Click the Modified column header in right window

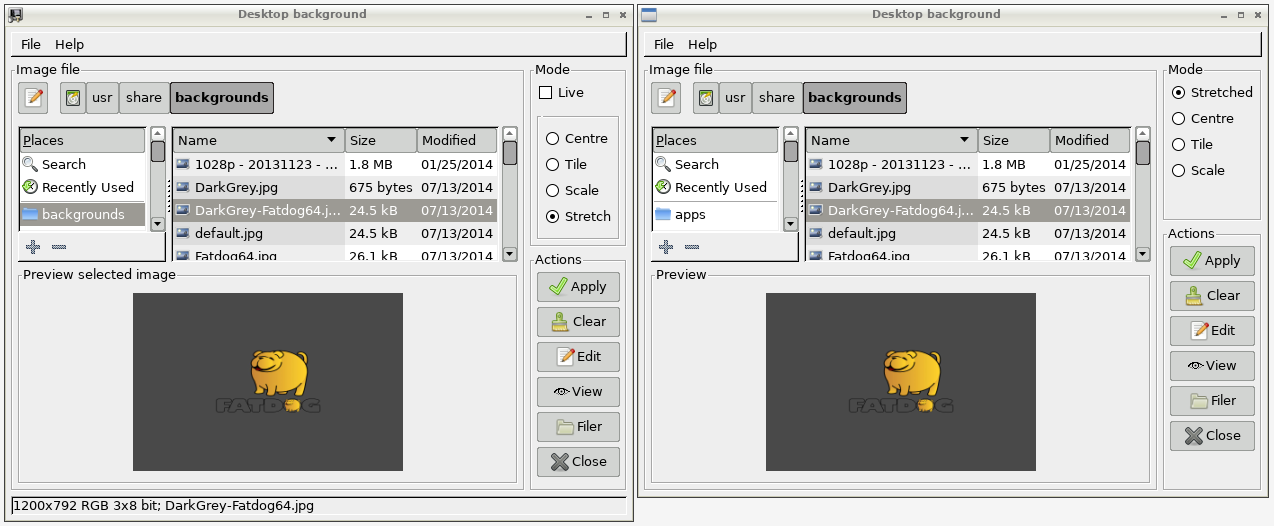point(1090,140)
